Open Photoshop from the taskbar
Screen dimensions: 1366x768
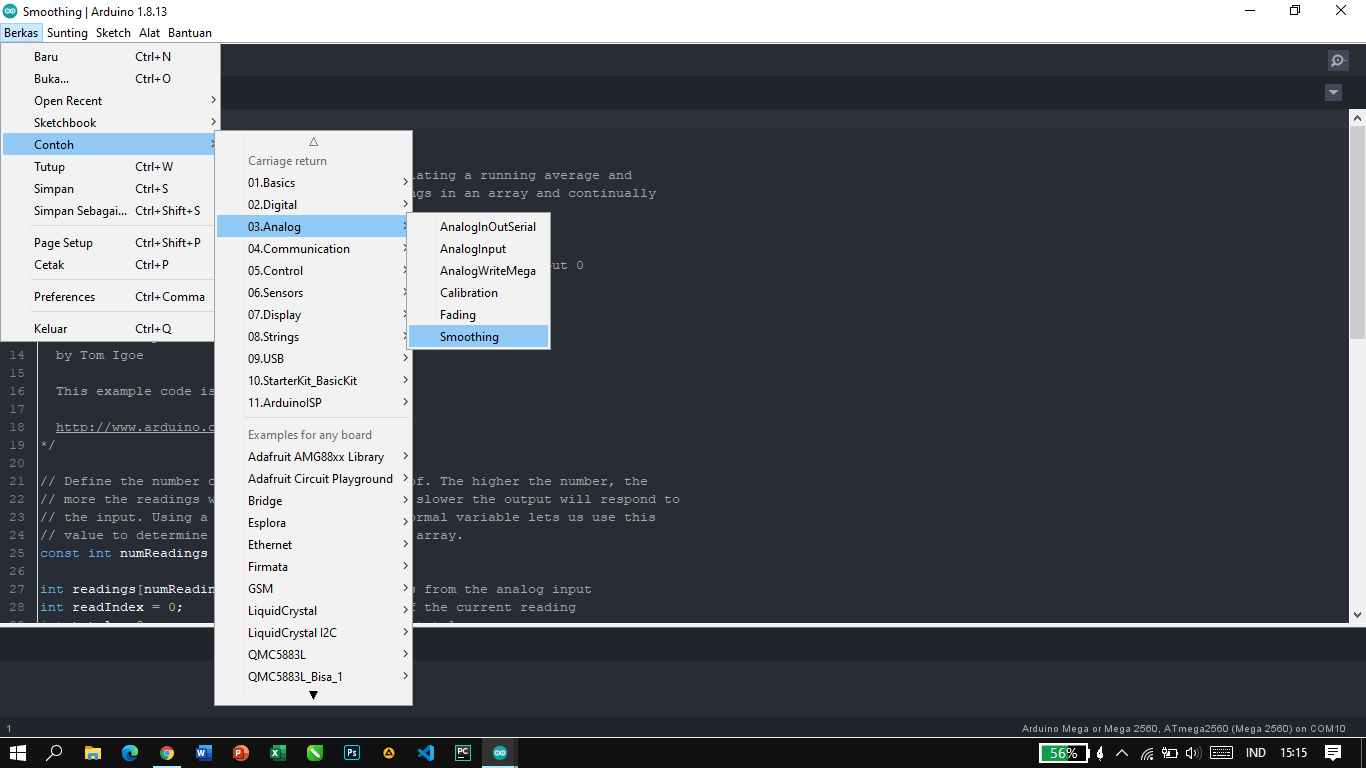(352, 753)
